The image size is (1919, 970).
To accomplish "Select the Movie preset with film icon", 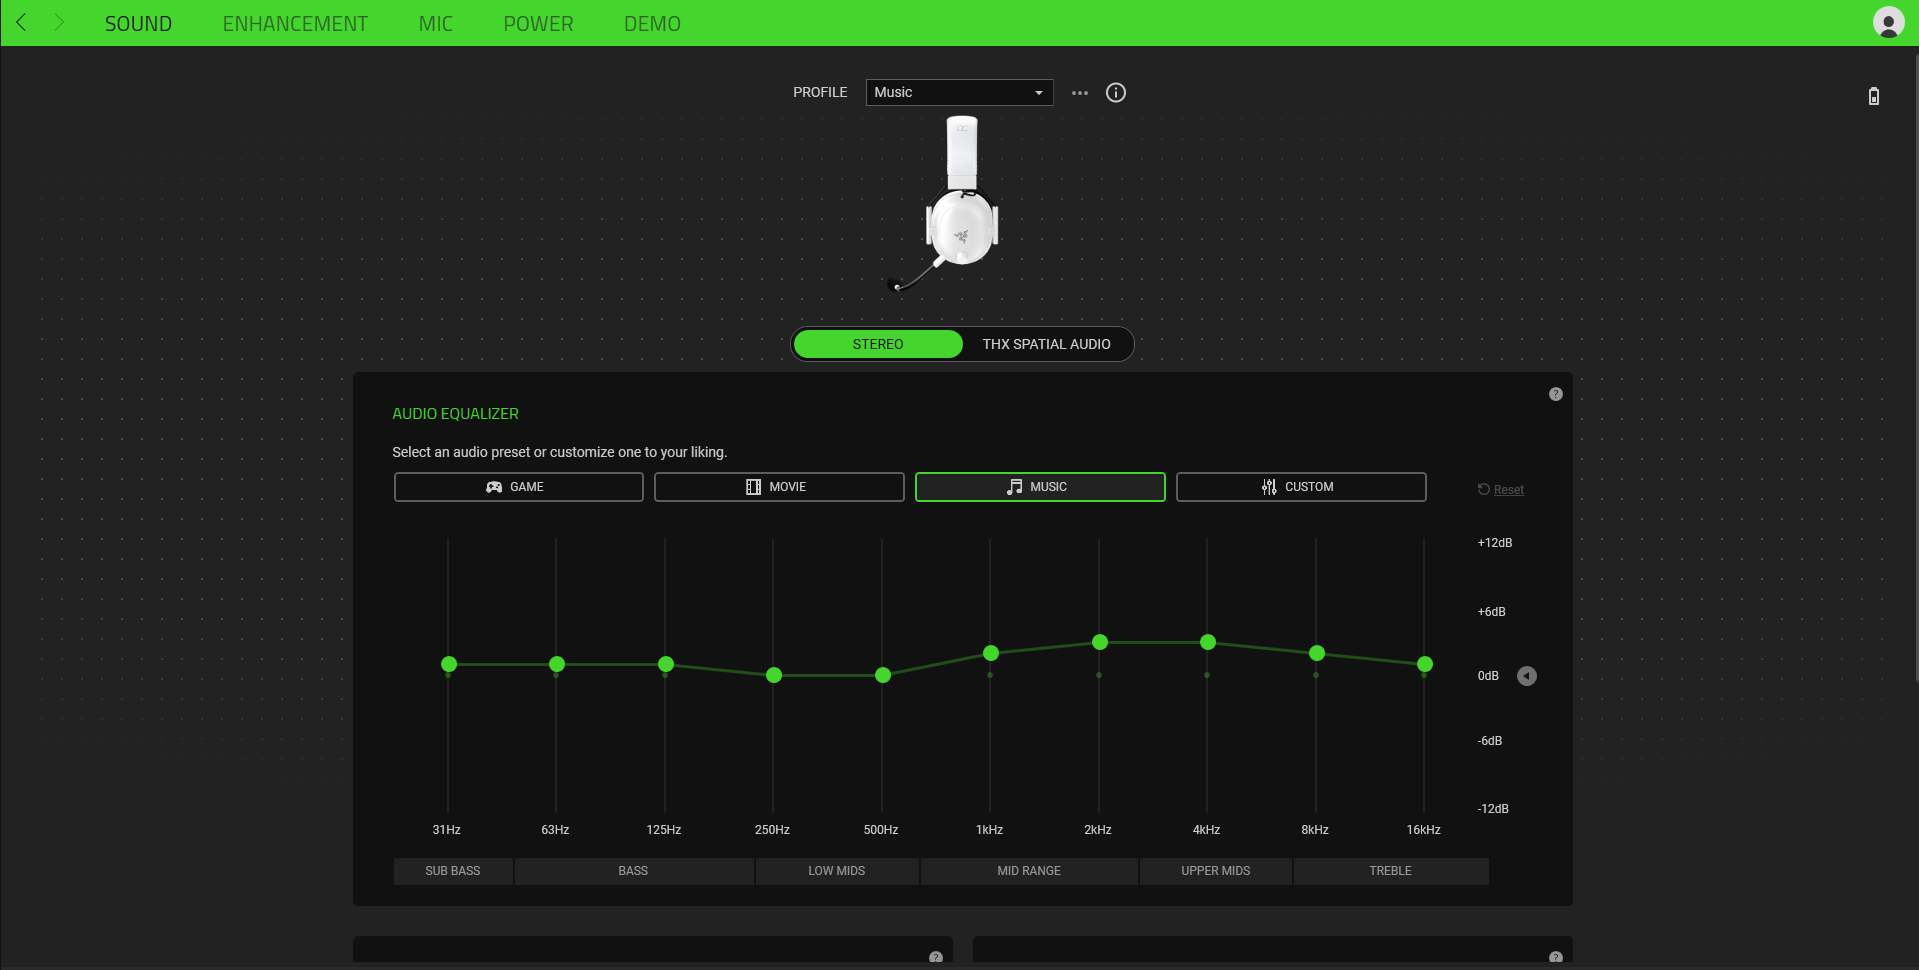I will 779,487.
